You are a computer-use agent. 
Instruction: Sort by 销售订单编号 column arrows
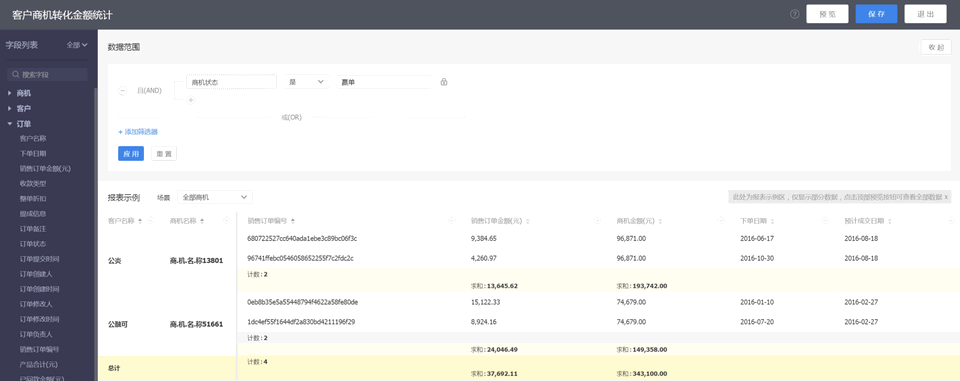tap(293, 221)
